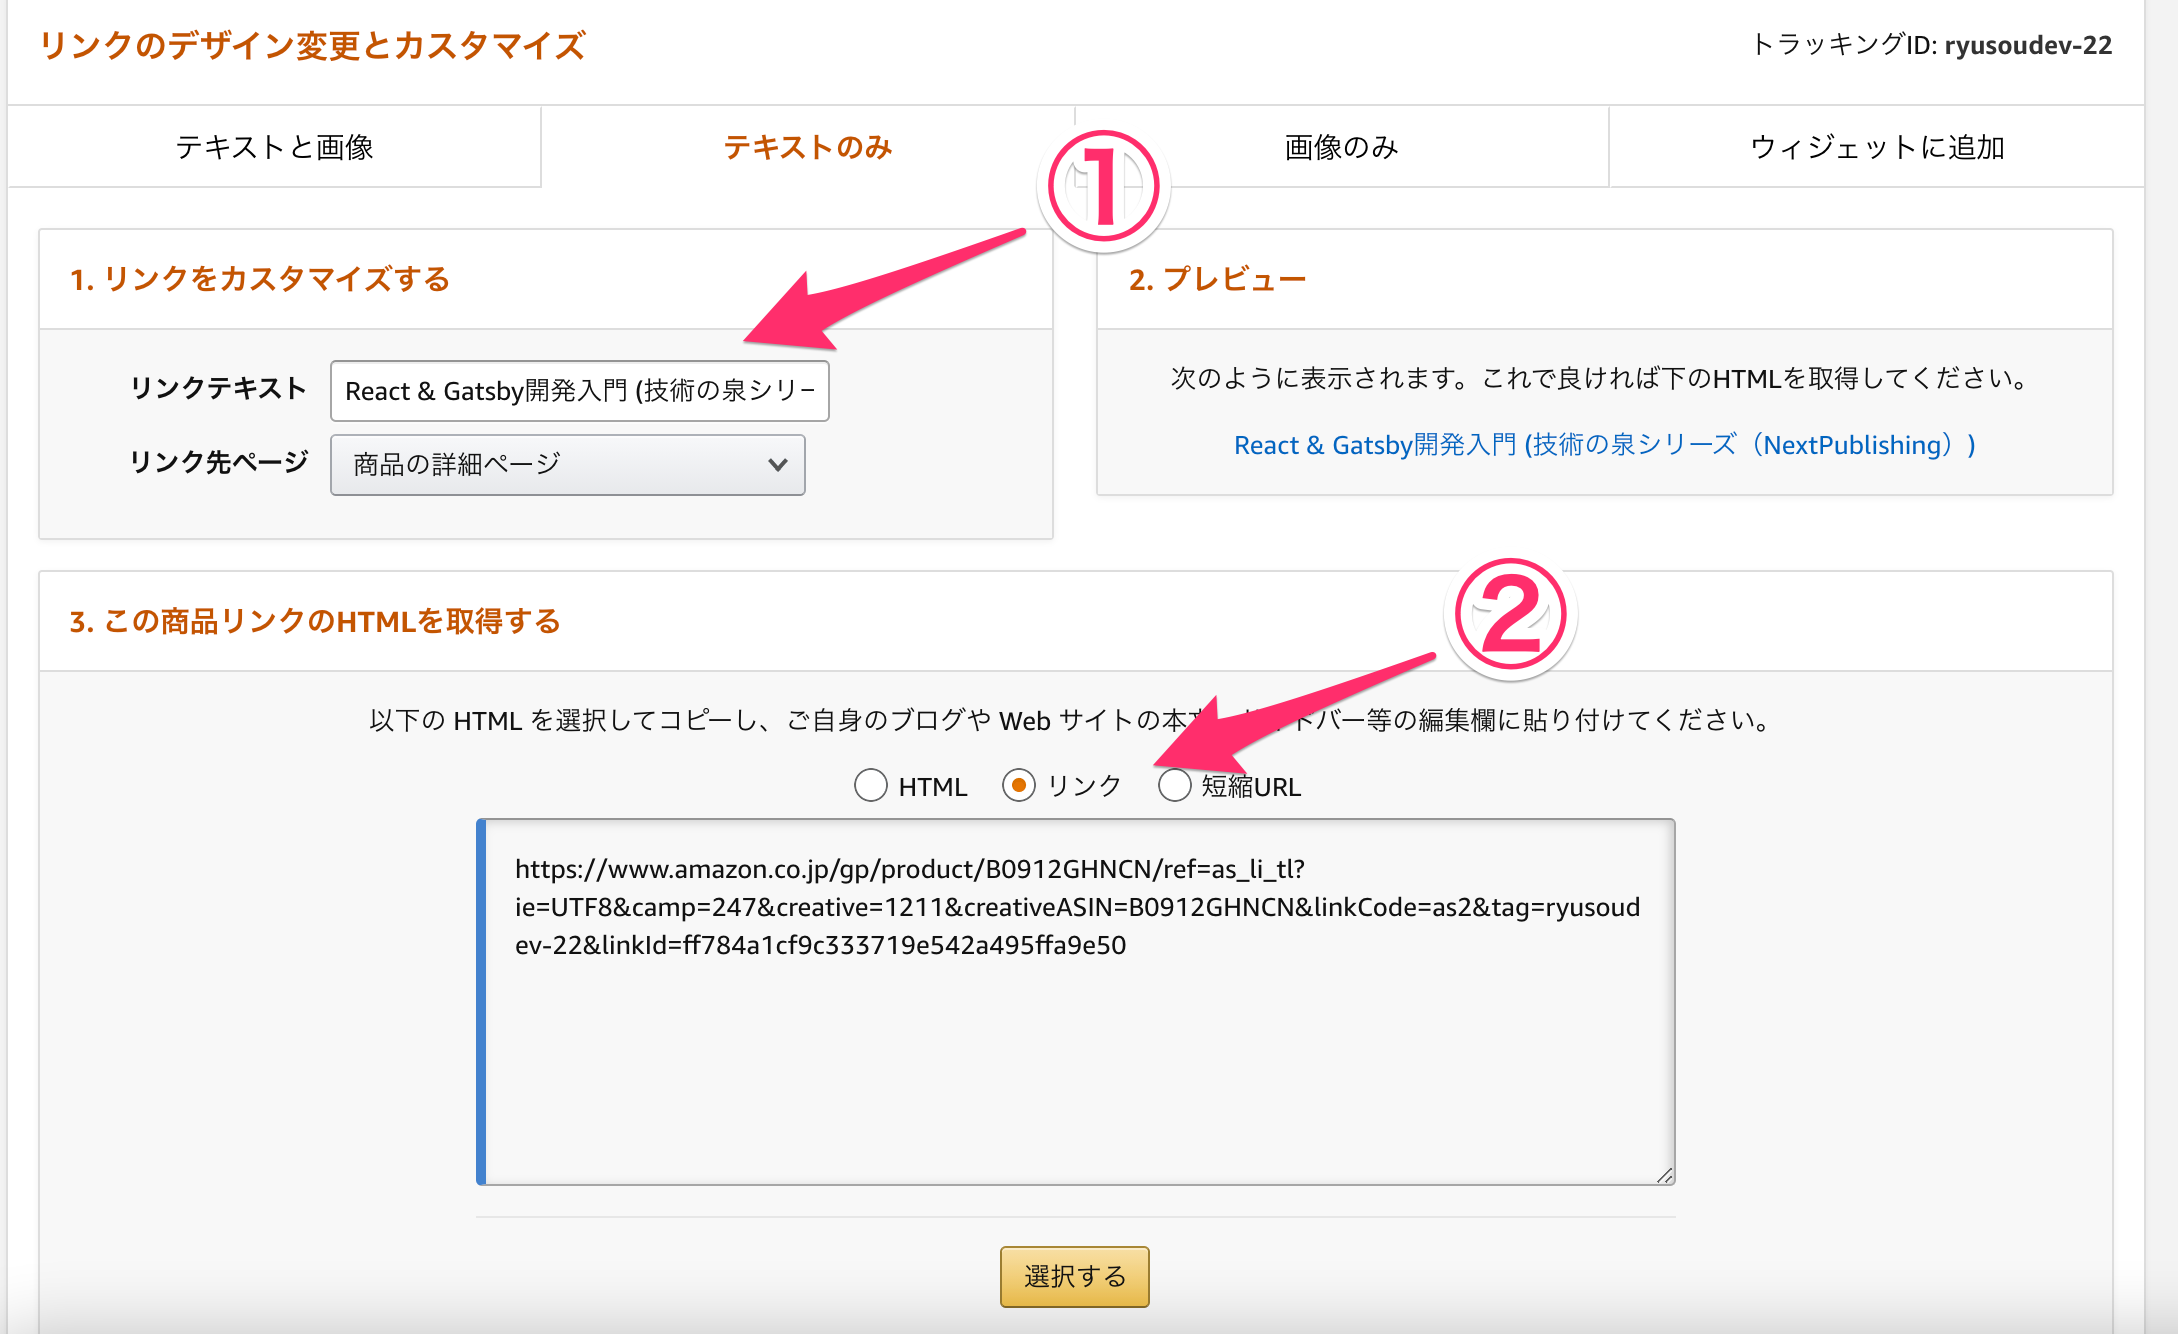Switch to テキストのみ tab
This screenshot has height=1334, width=2178.
click(807, 148)
